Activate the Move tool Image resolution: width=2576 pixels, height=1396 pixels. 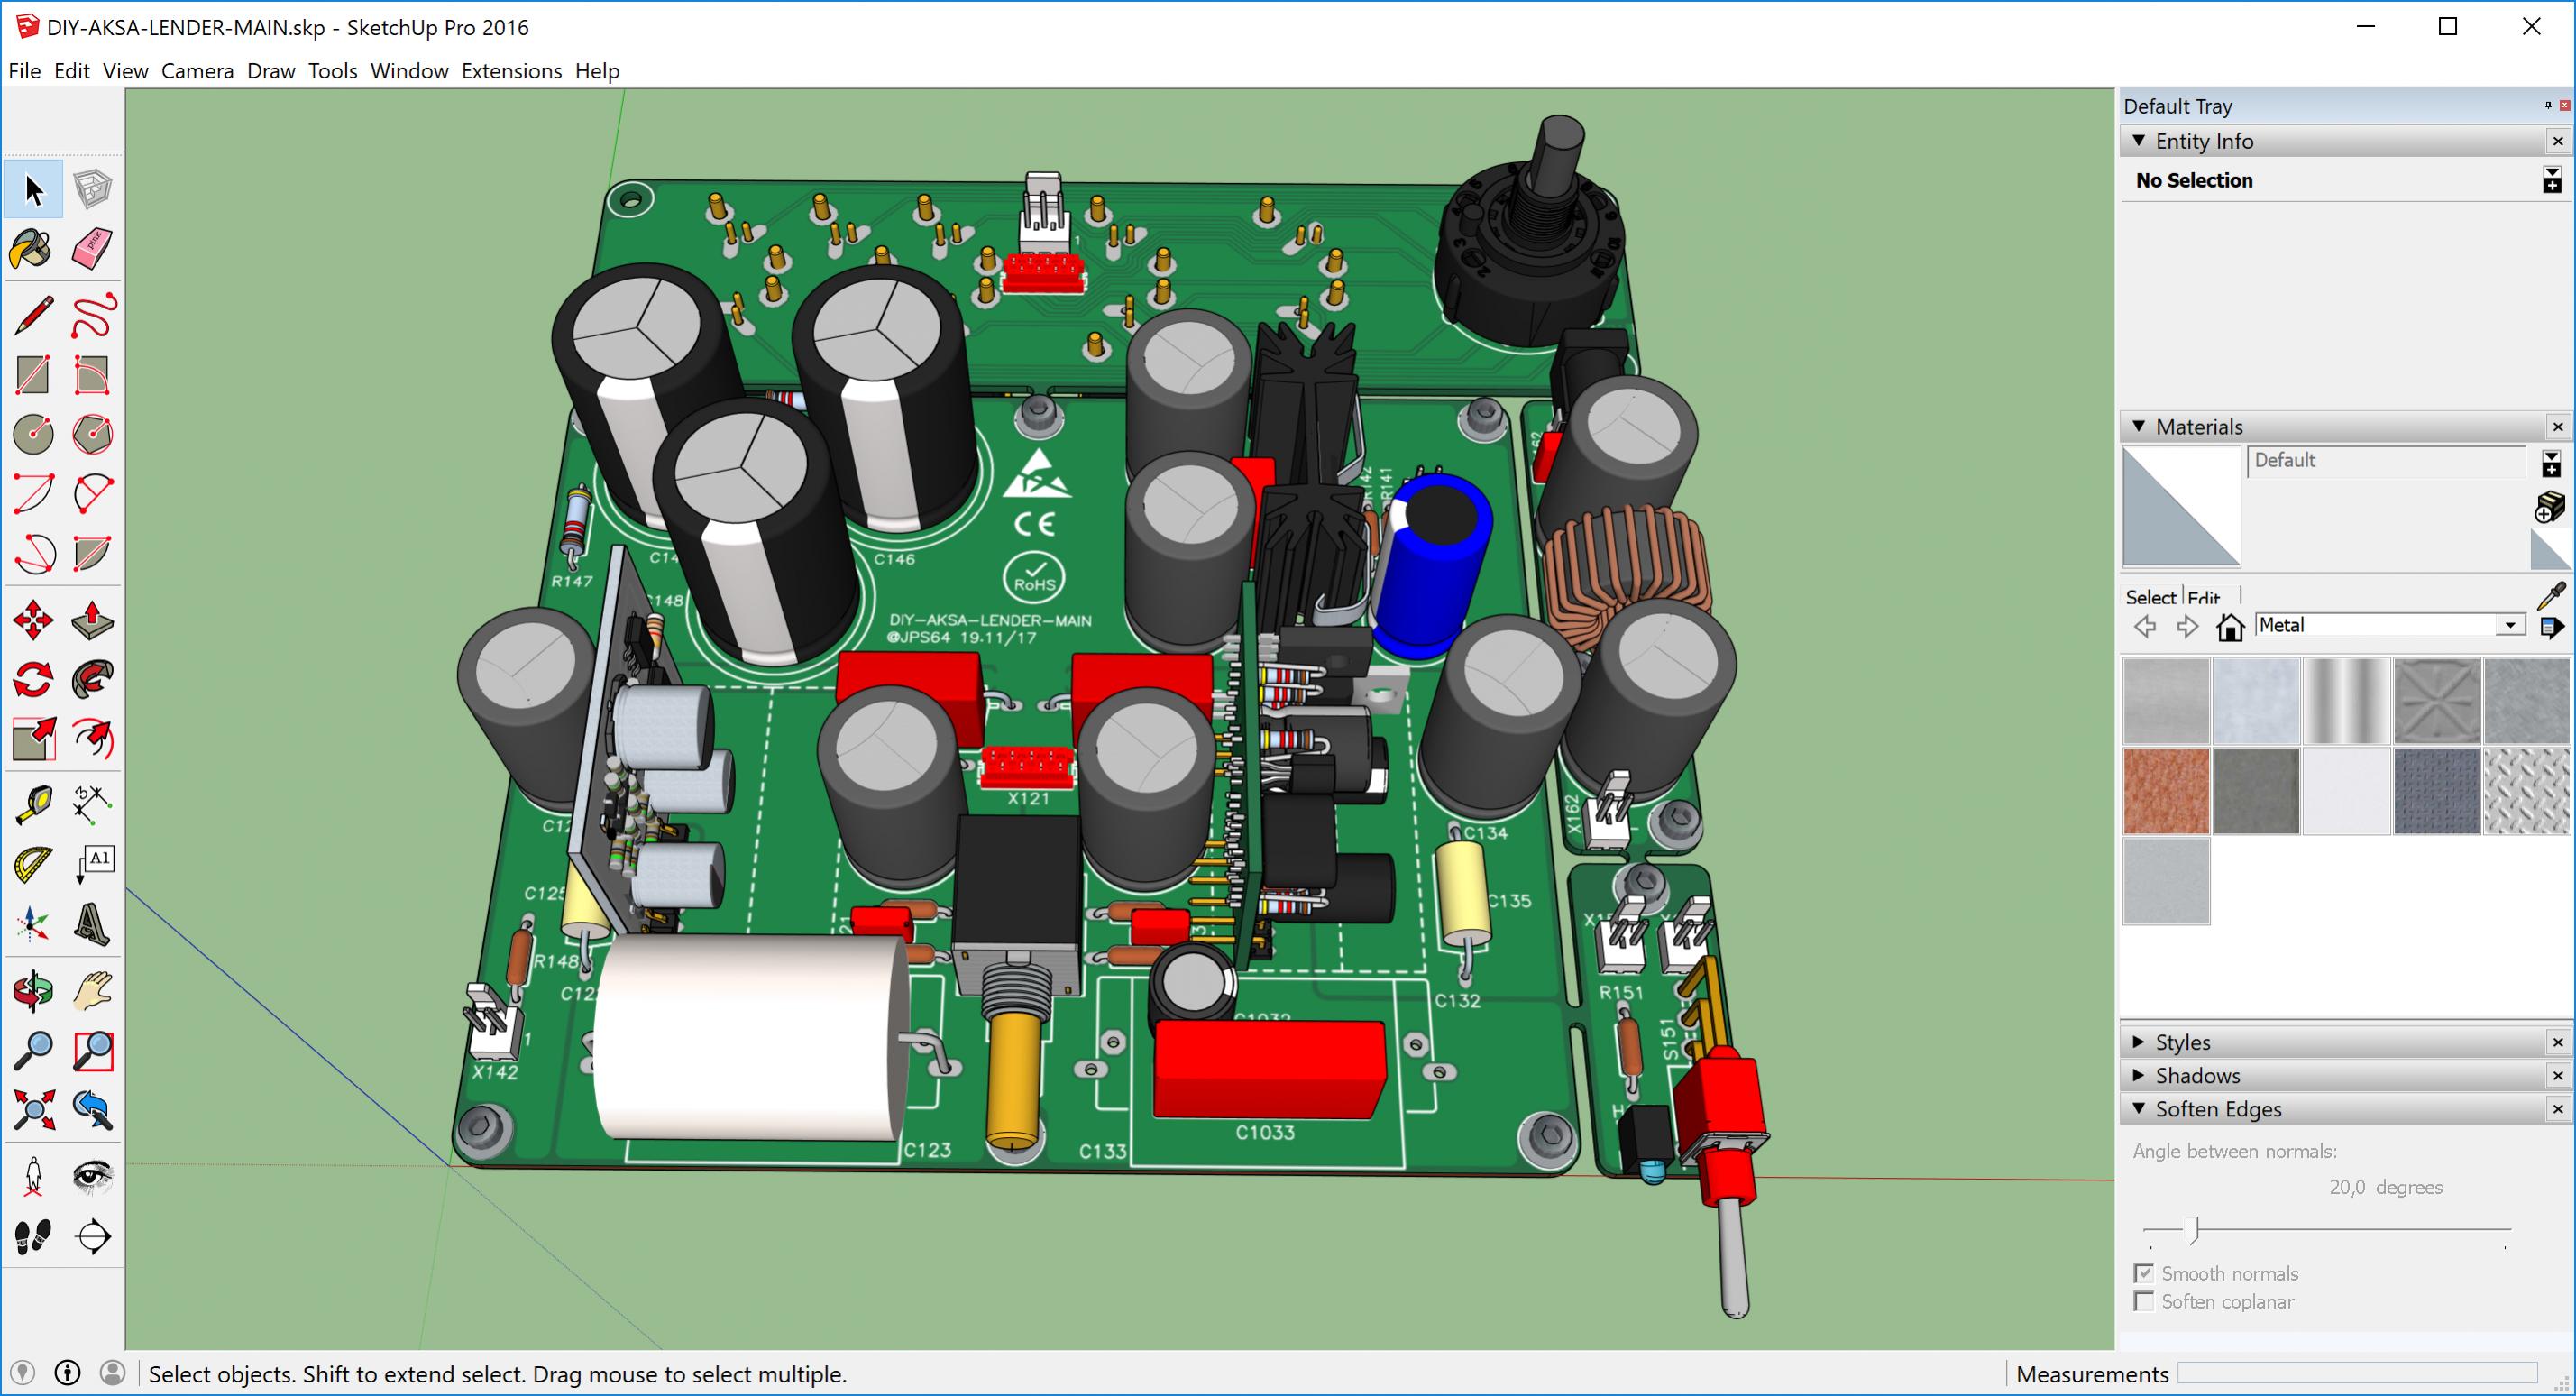pos(33,620)
